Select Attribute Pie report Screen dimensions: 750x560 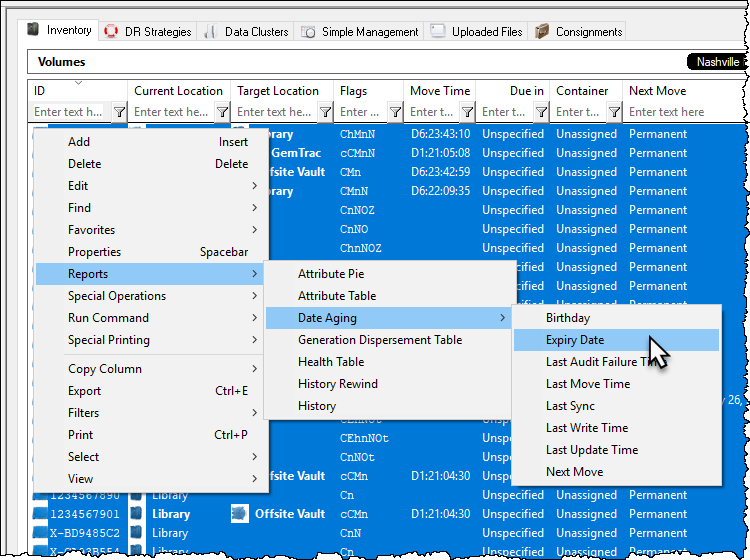point(389,274)
